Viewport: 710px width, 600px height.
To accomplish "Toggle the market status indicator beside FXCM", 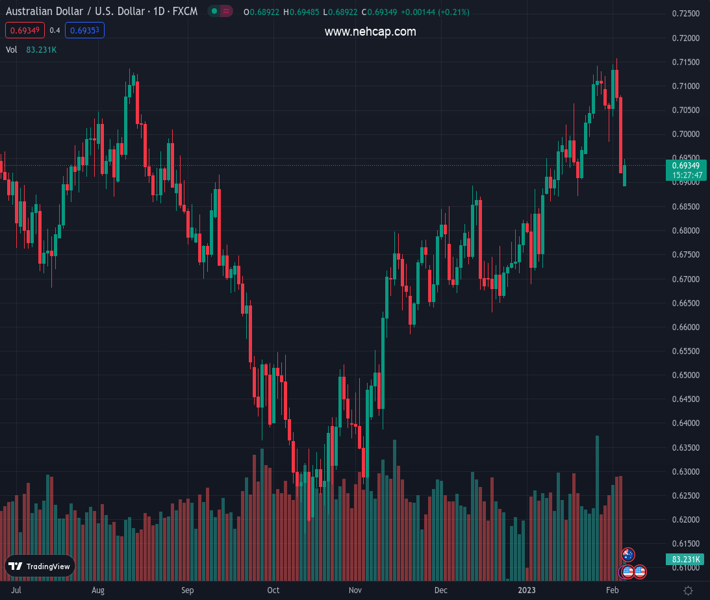I will 219,12.
